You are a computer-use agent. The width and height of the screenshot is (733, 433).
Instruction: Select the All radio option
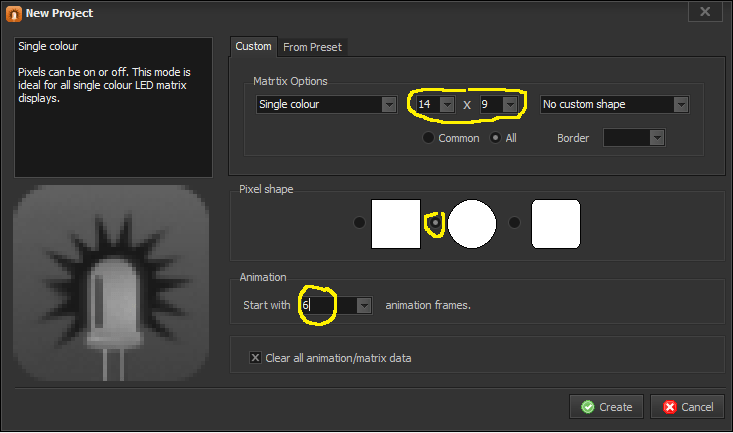495,138
